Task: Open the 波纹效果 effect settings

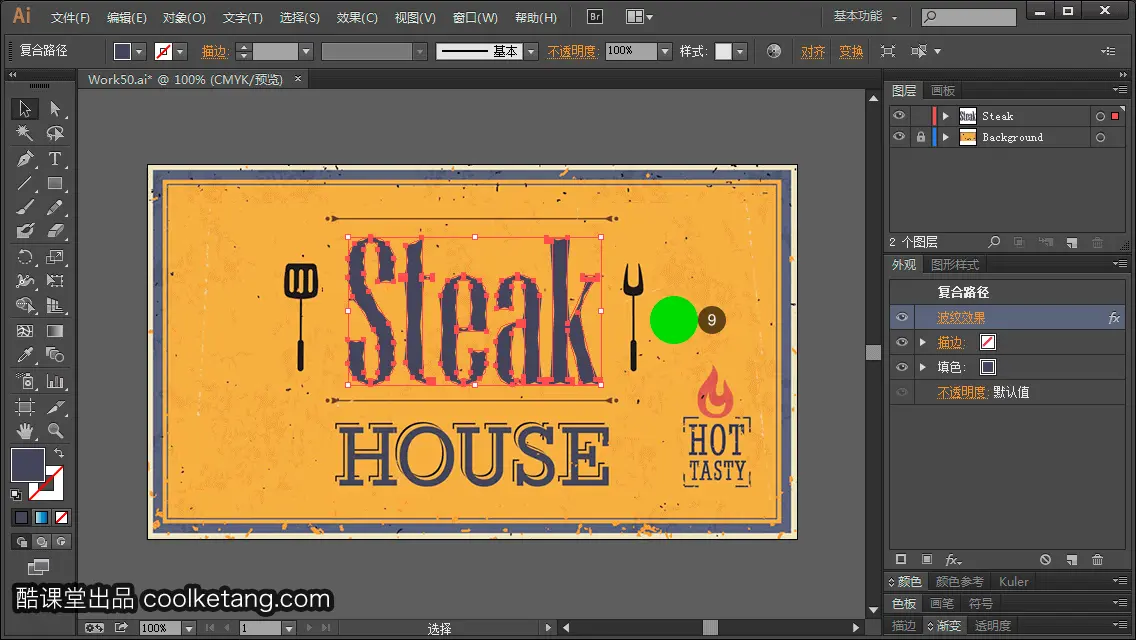Action: coord(961,317)
